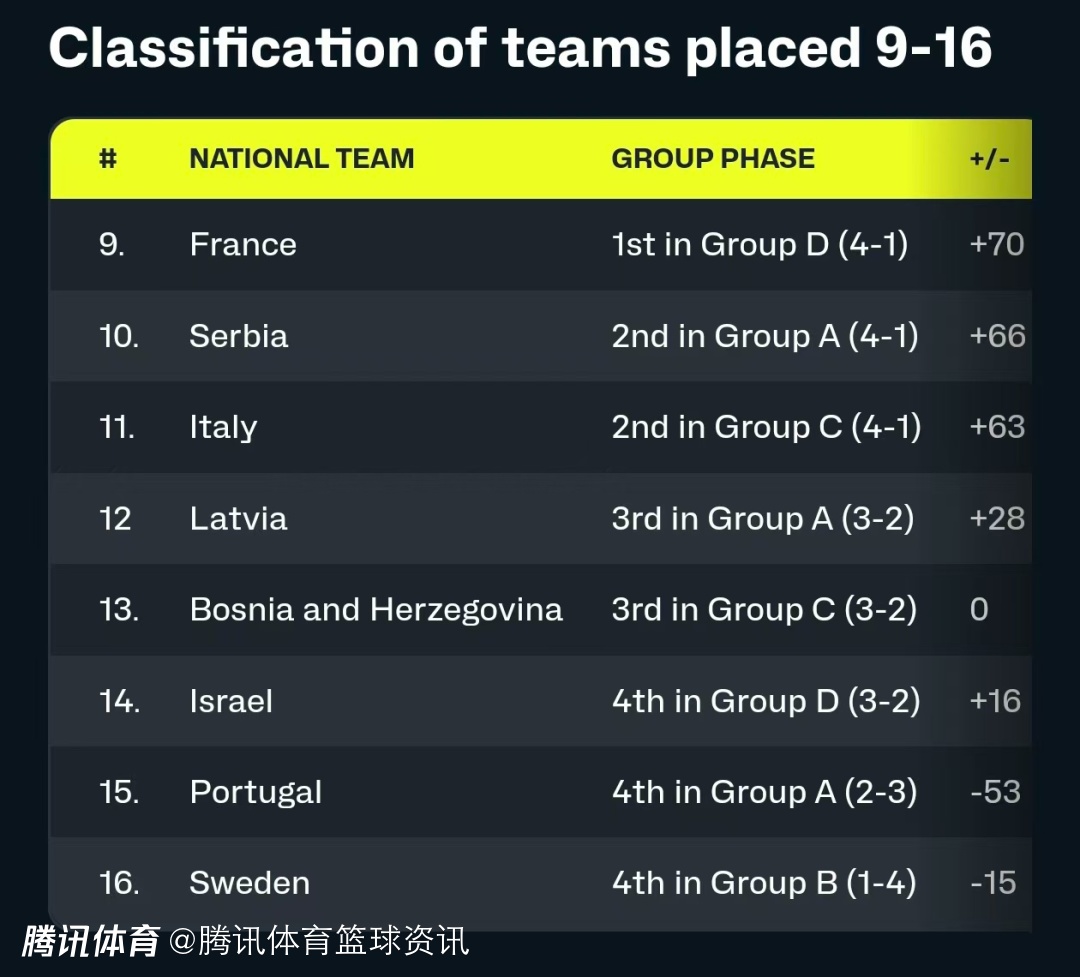Click Portugal's -53 point differential
1080x977 pixels.
coord(995,792)
